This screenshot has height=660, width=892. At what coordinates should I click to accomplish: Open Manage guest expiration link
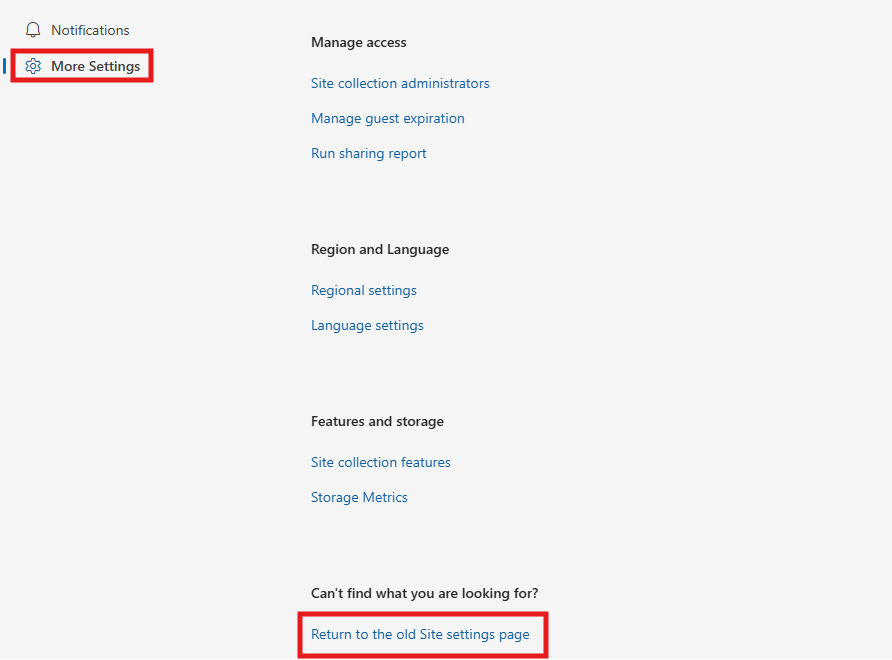tap(387, 118)
